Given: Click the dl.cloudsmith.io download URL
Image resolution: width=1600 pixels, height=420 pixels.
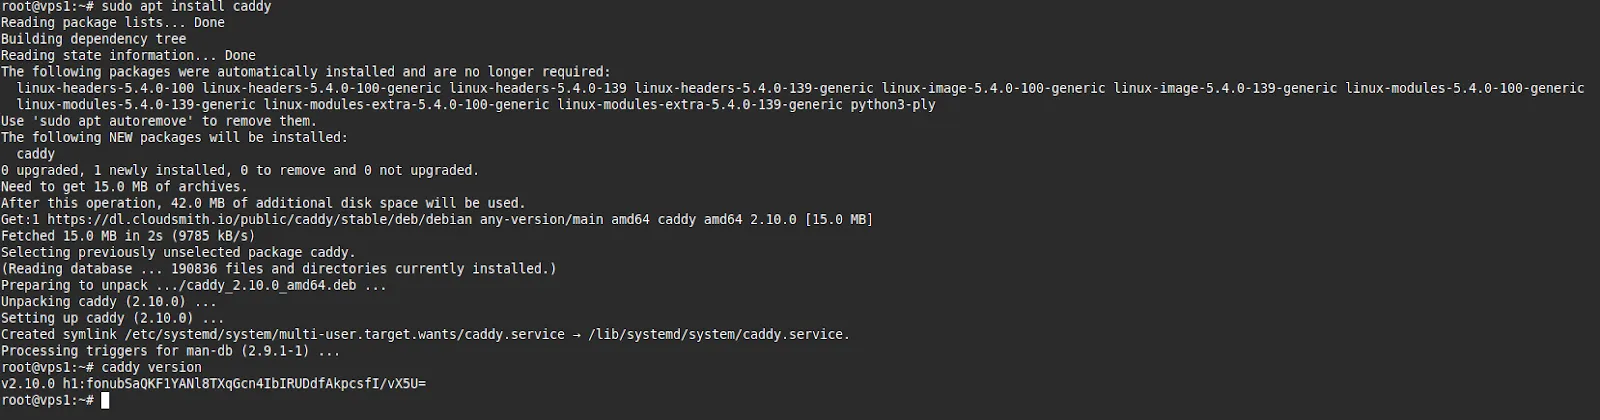Looking at the screenshot, I should pos(258,220).
